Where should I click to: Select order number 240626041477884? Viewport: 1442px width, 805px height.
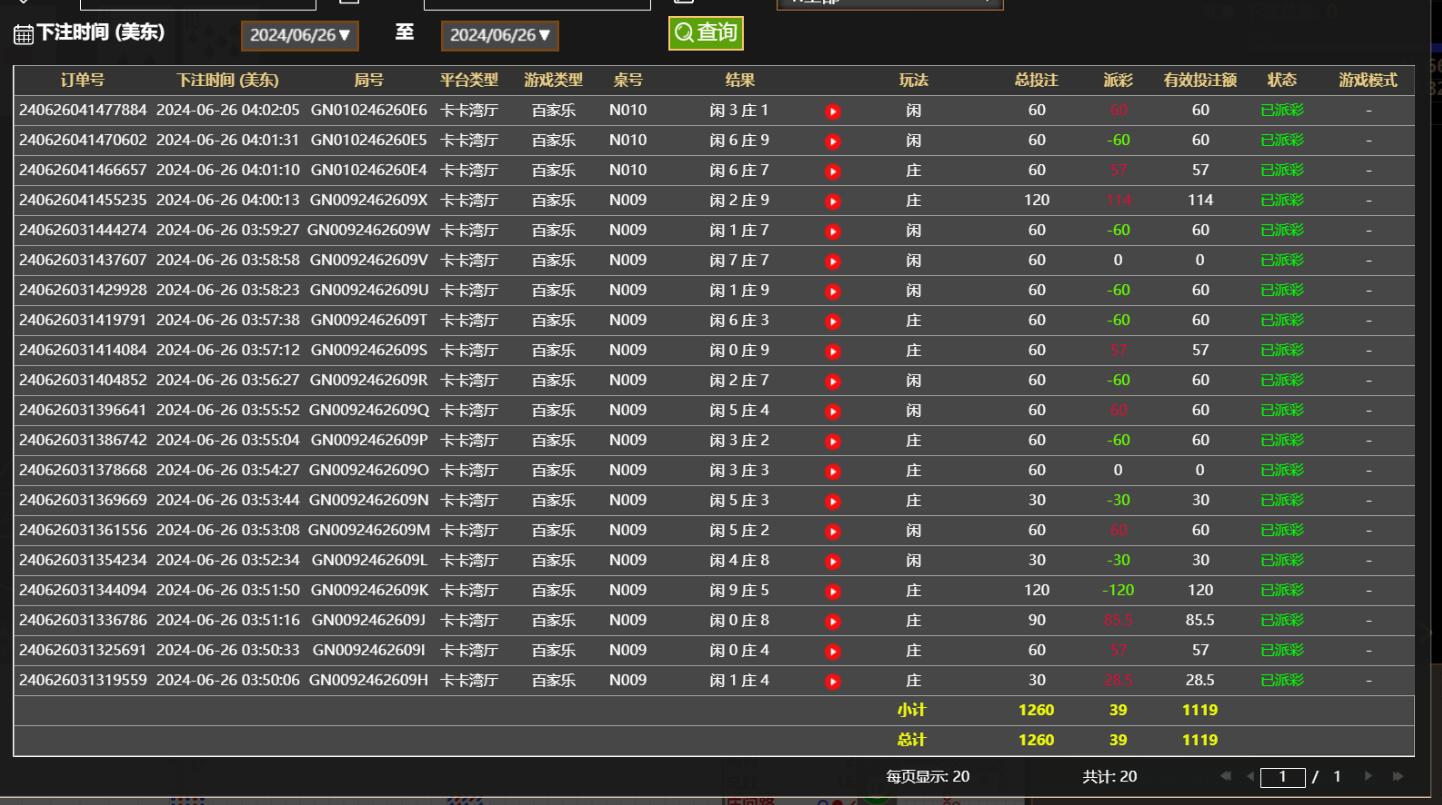point(83,110)
